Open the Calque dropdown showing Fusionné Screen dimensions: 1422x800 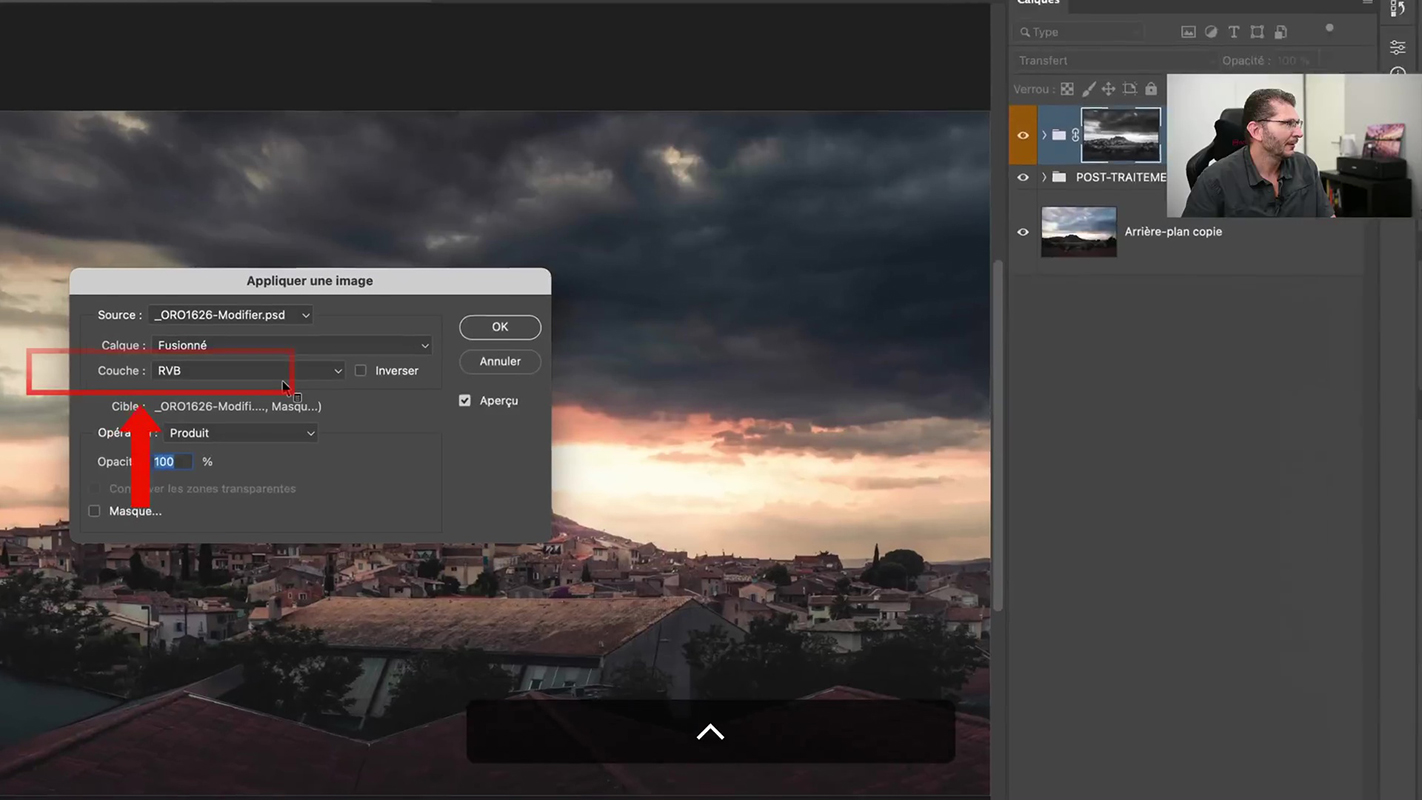pos(292,346)
